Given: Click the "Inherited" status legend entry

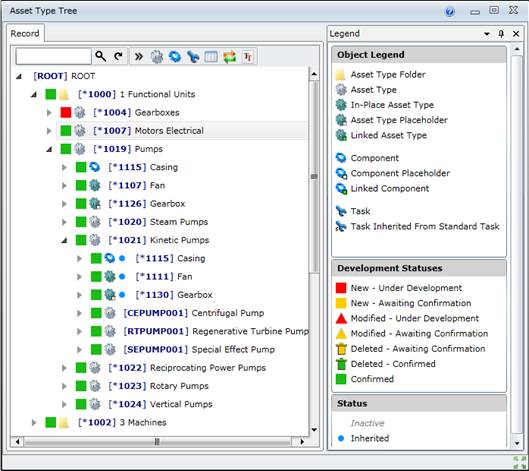Looking at the screenshot, I should pos(370,438).
